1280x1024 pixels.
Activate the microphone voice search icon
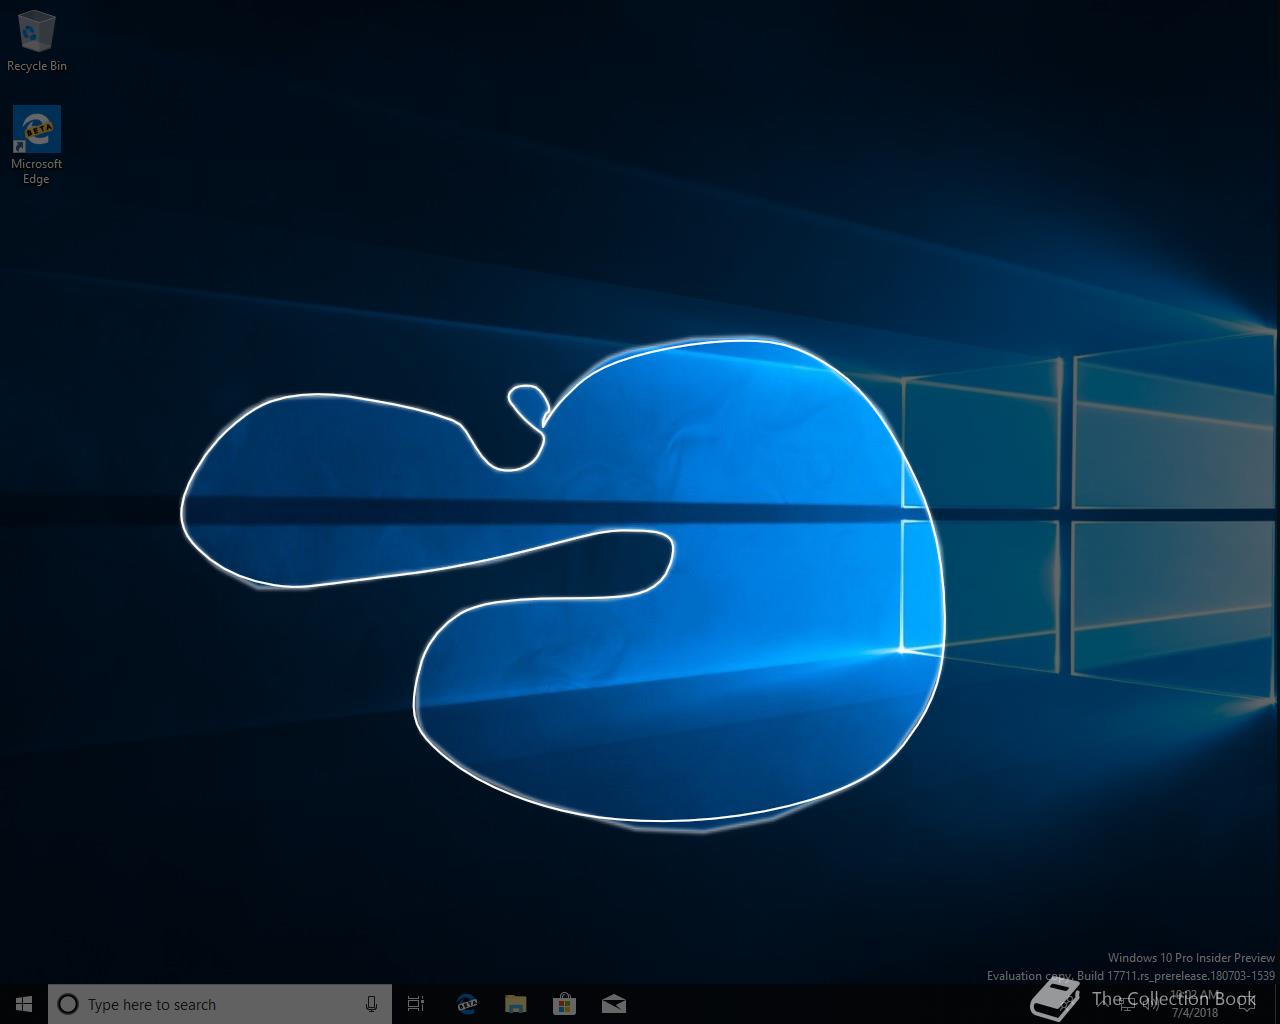(x=371, y=1004)
